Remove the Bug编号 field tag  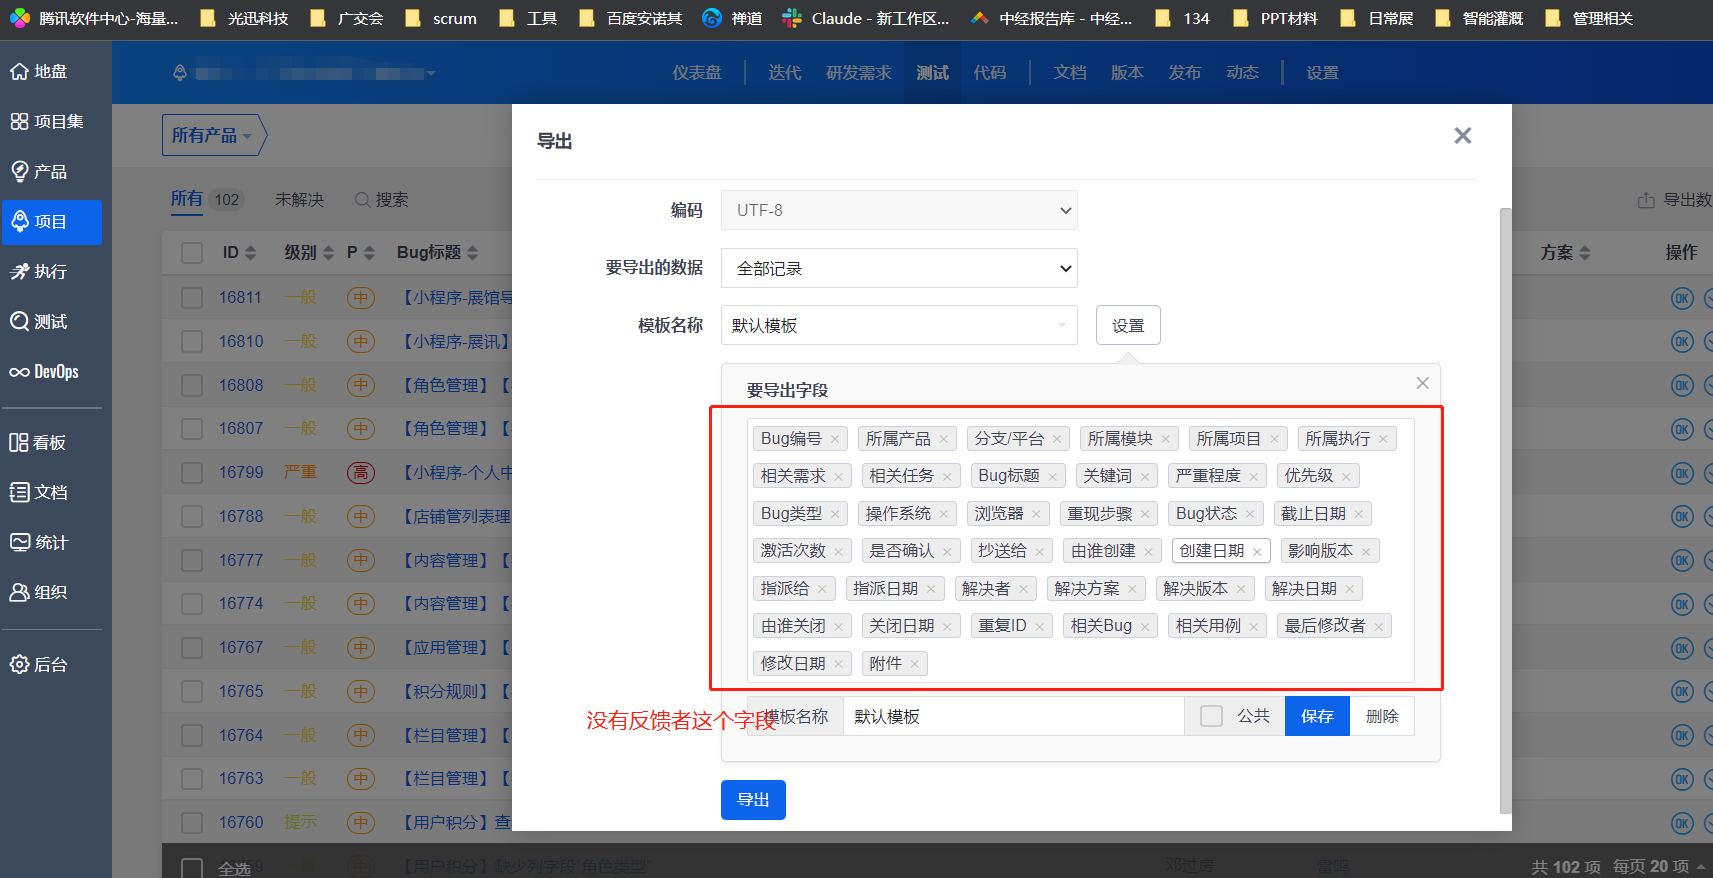pos(835,439)
